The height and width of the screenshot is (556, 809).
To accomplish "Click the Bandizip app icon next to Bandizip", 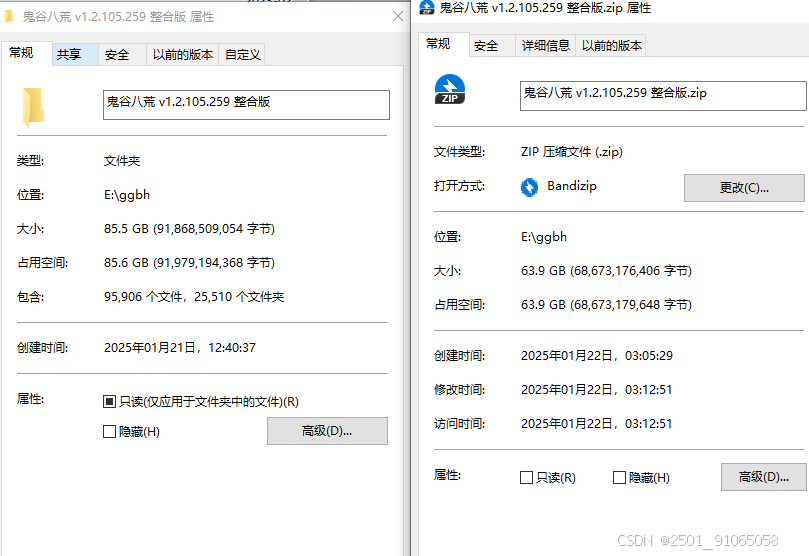I will pyautogui.click(x=529, y=187).
